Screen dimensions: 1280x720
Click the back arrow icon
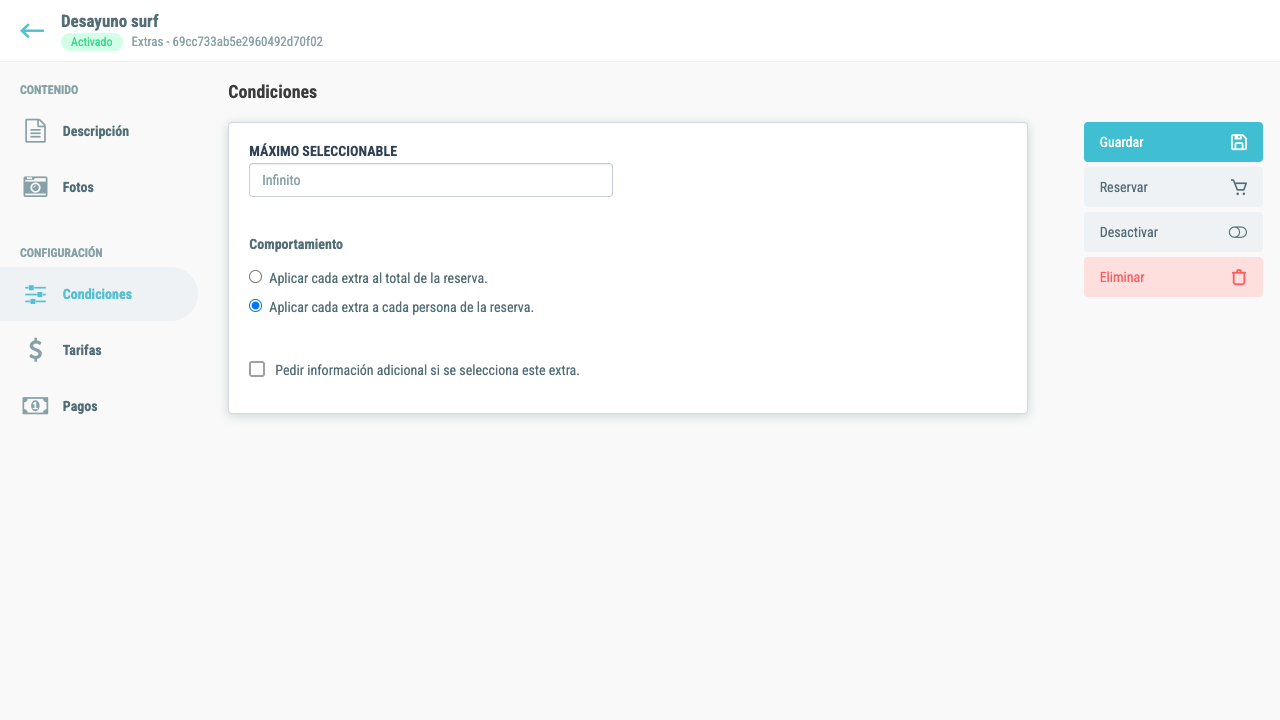click(x=32, y=31)
